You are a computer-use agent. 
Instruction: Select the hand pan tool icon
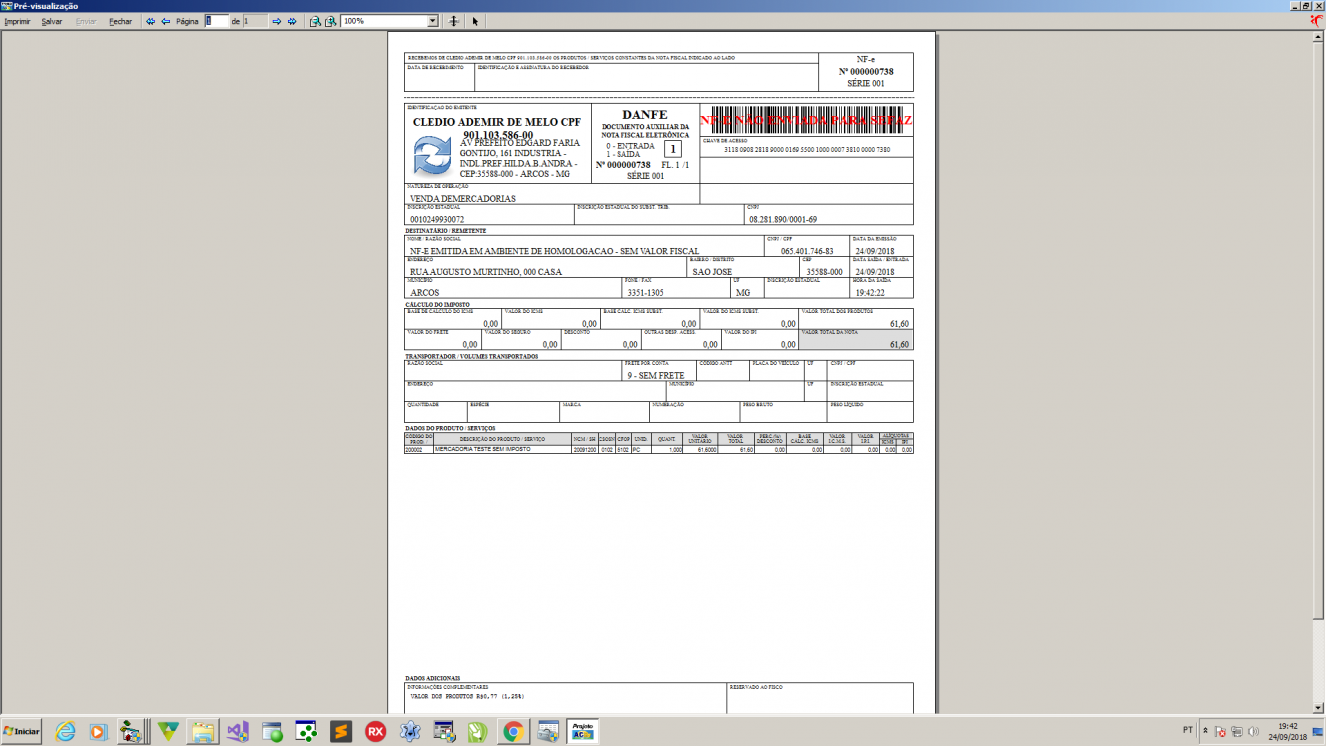[x=454, y=21]
